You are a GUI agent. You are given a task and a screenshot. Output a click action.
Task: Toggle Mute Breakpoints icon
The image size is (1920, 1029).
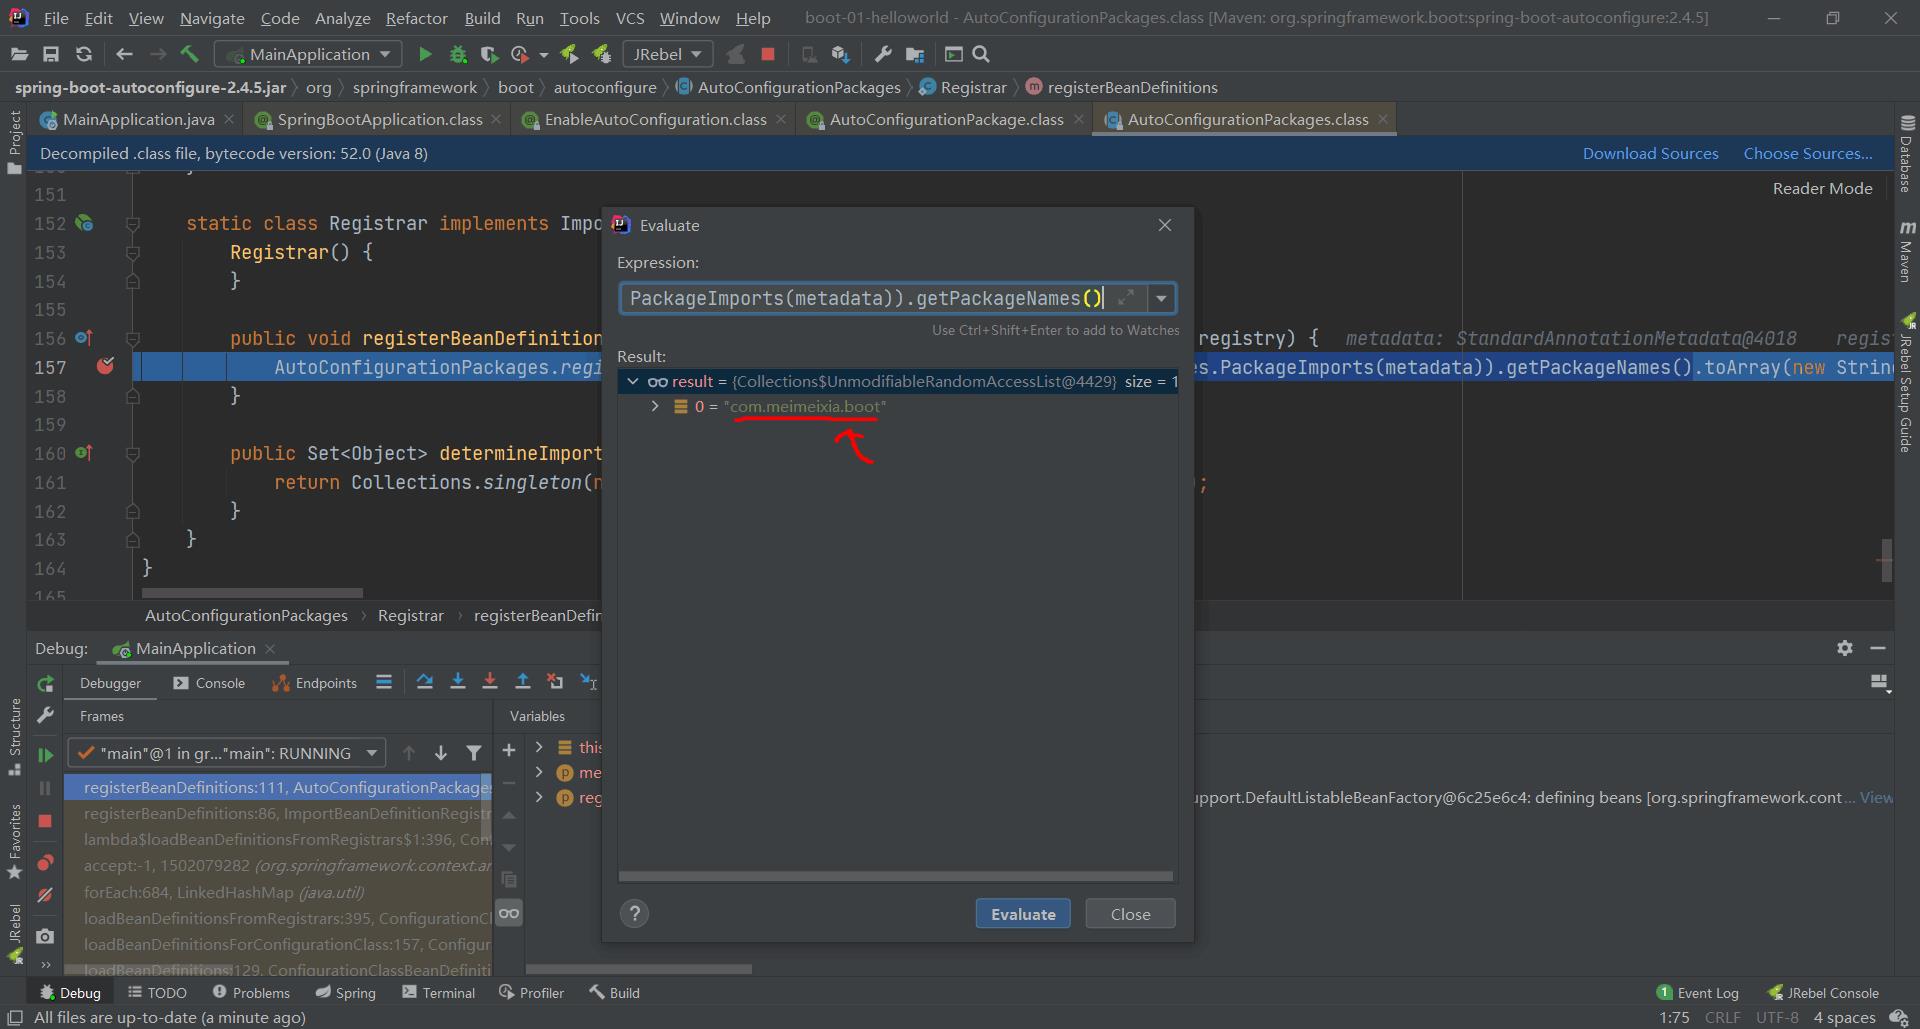click(x=45, y=895)
